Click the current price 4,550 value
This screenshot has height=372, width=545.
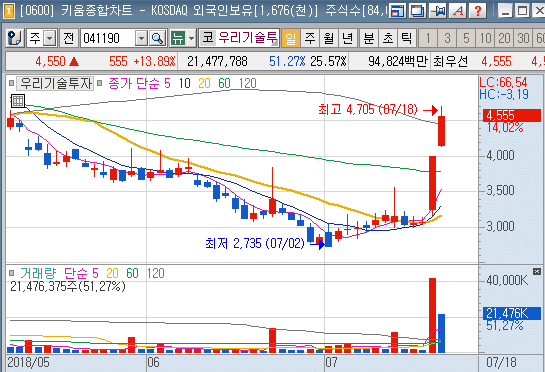pos(50,62)
